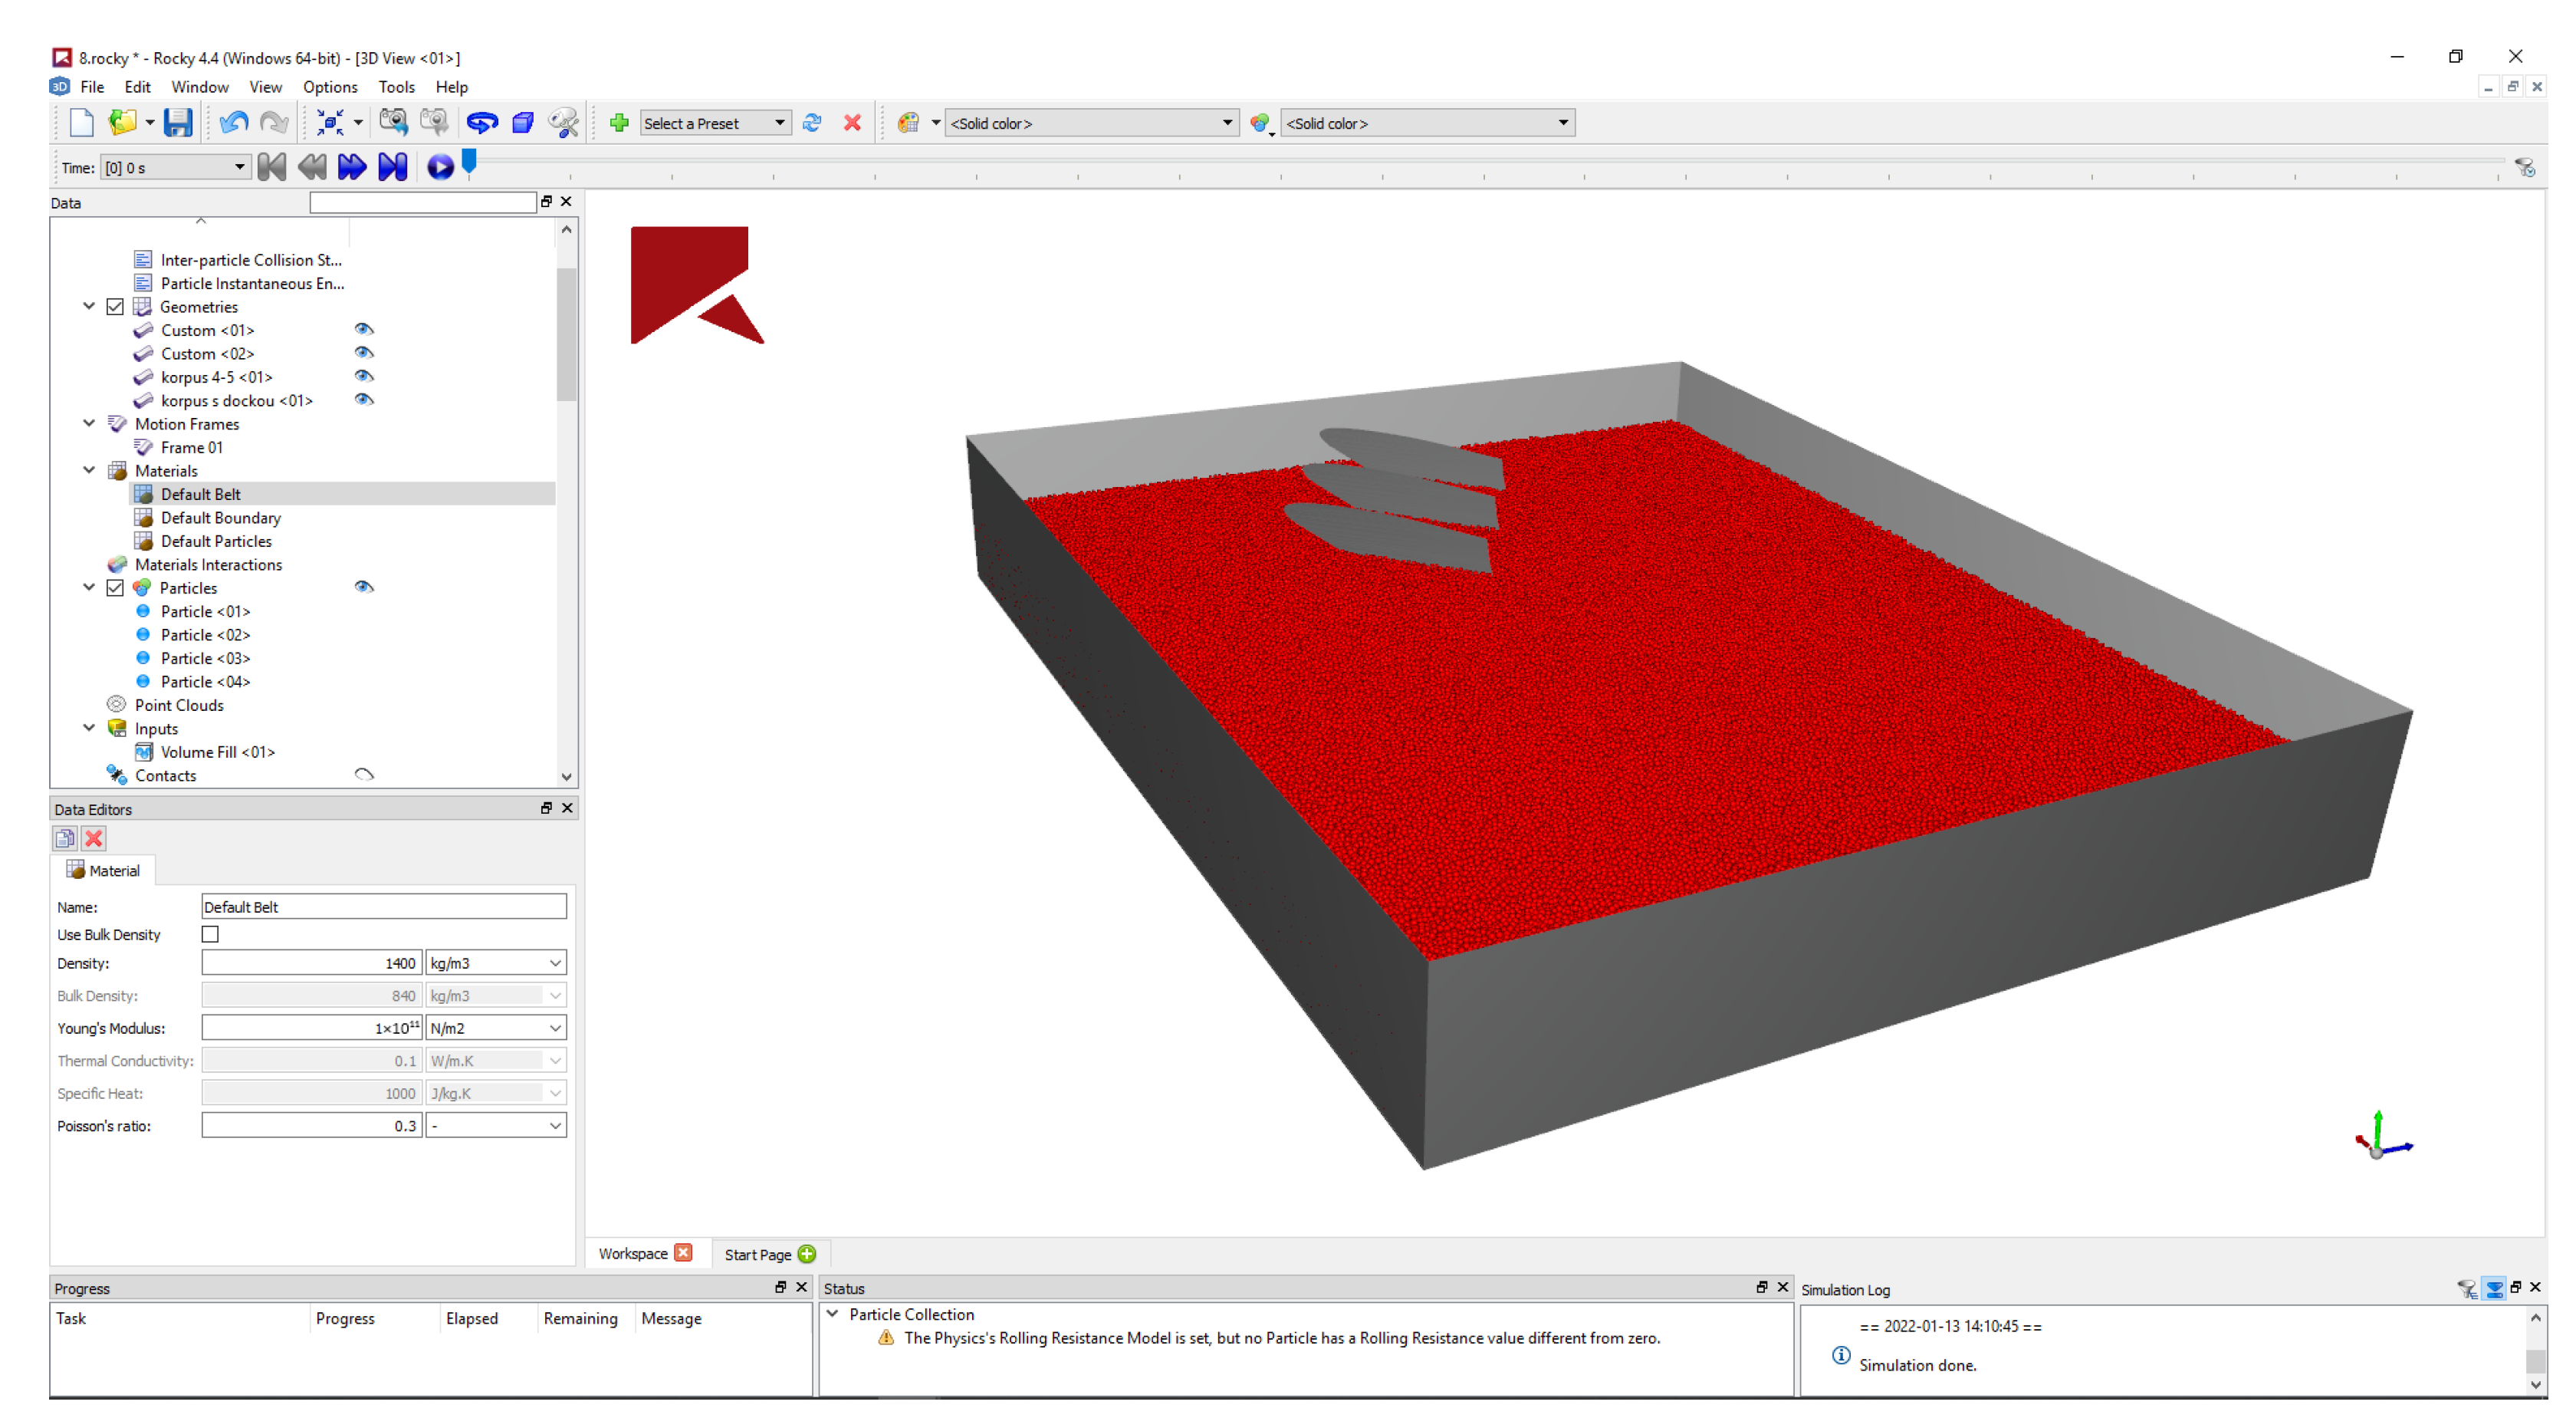Select the Default Particles material
2576x1428 pixels.
216,541
